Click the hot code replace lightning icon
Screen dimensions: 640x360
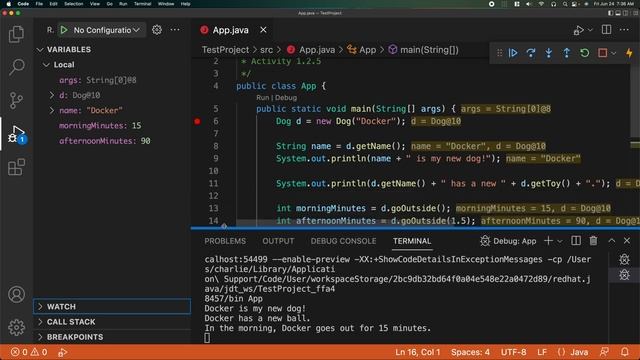point(629,53)
